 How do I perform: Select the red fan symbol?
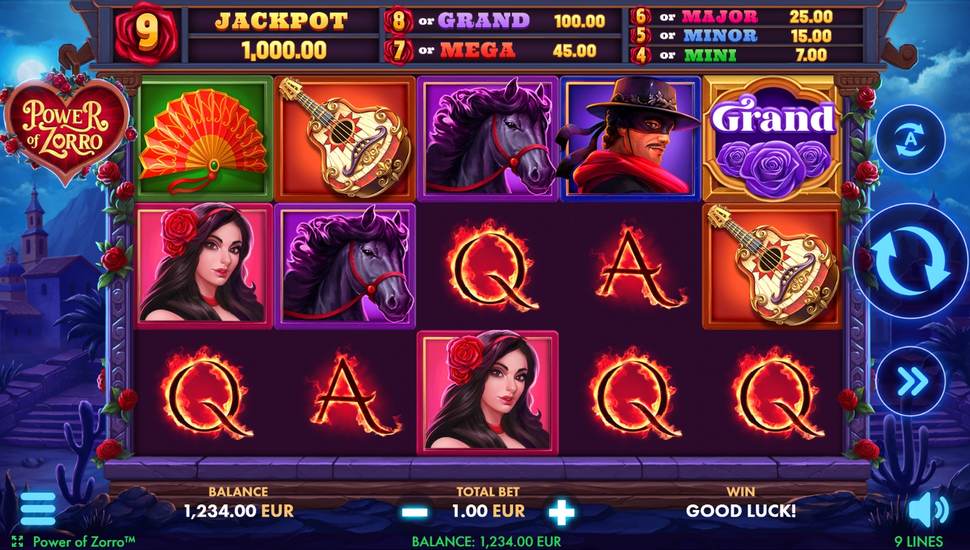tap(204, 139)
